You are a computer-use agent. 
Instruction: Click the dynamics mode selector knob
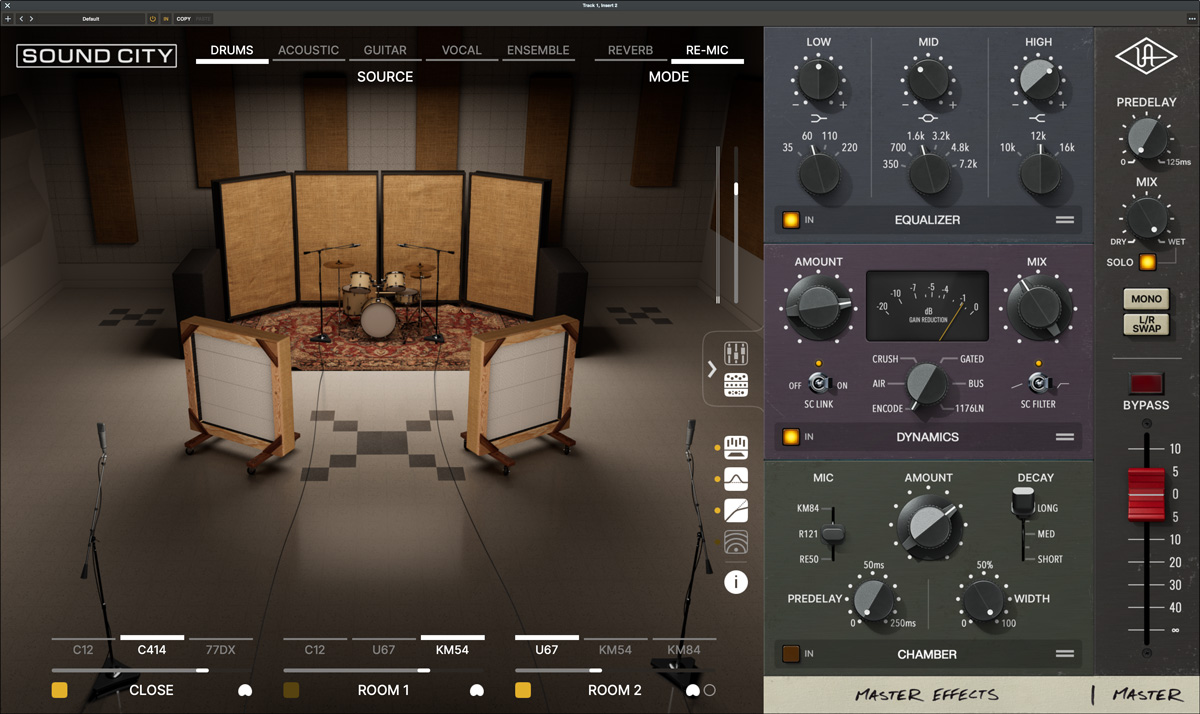click(x=928, y=384)
